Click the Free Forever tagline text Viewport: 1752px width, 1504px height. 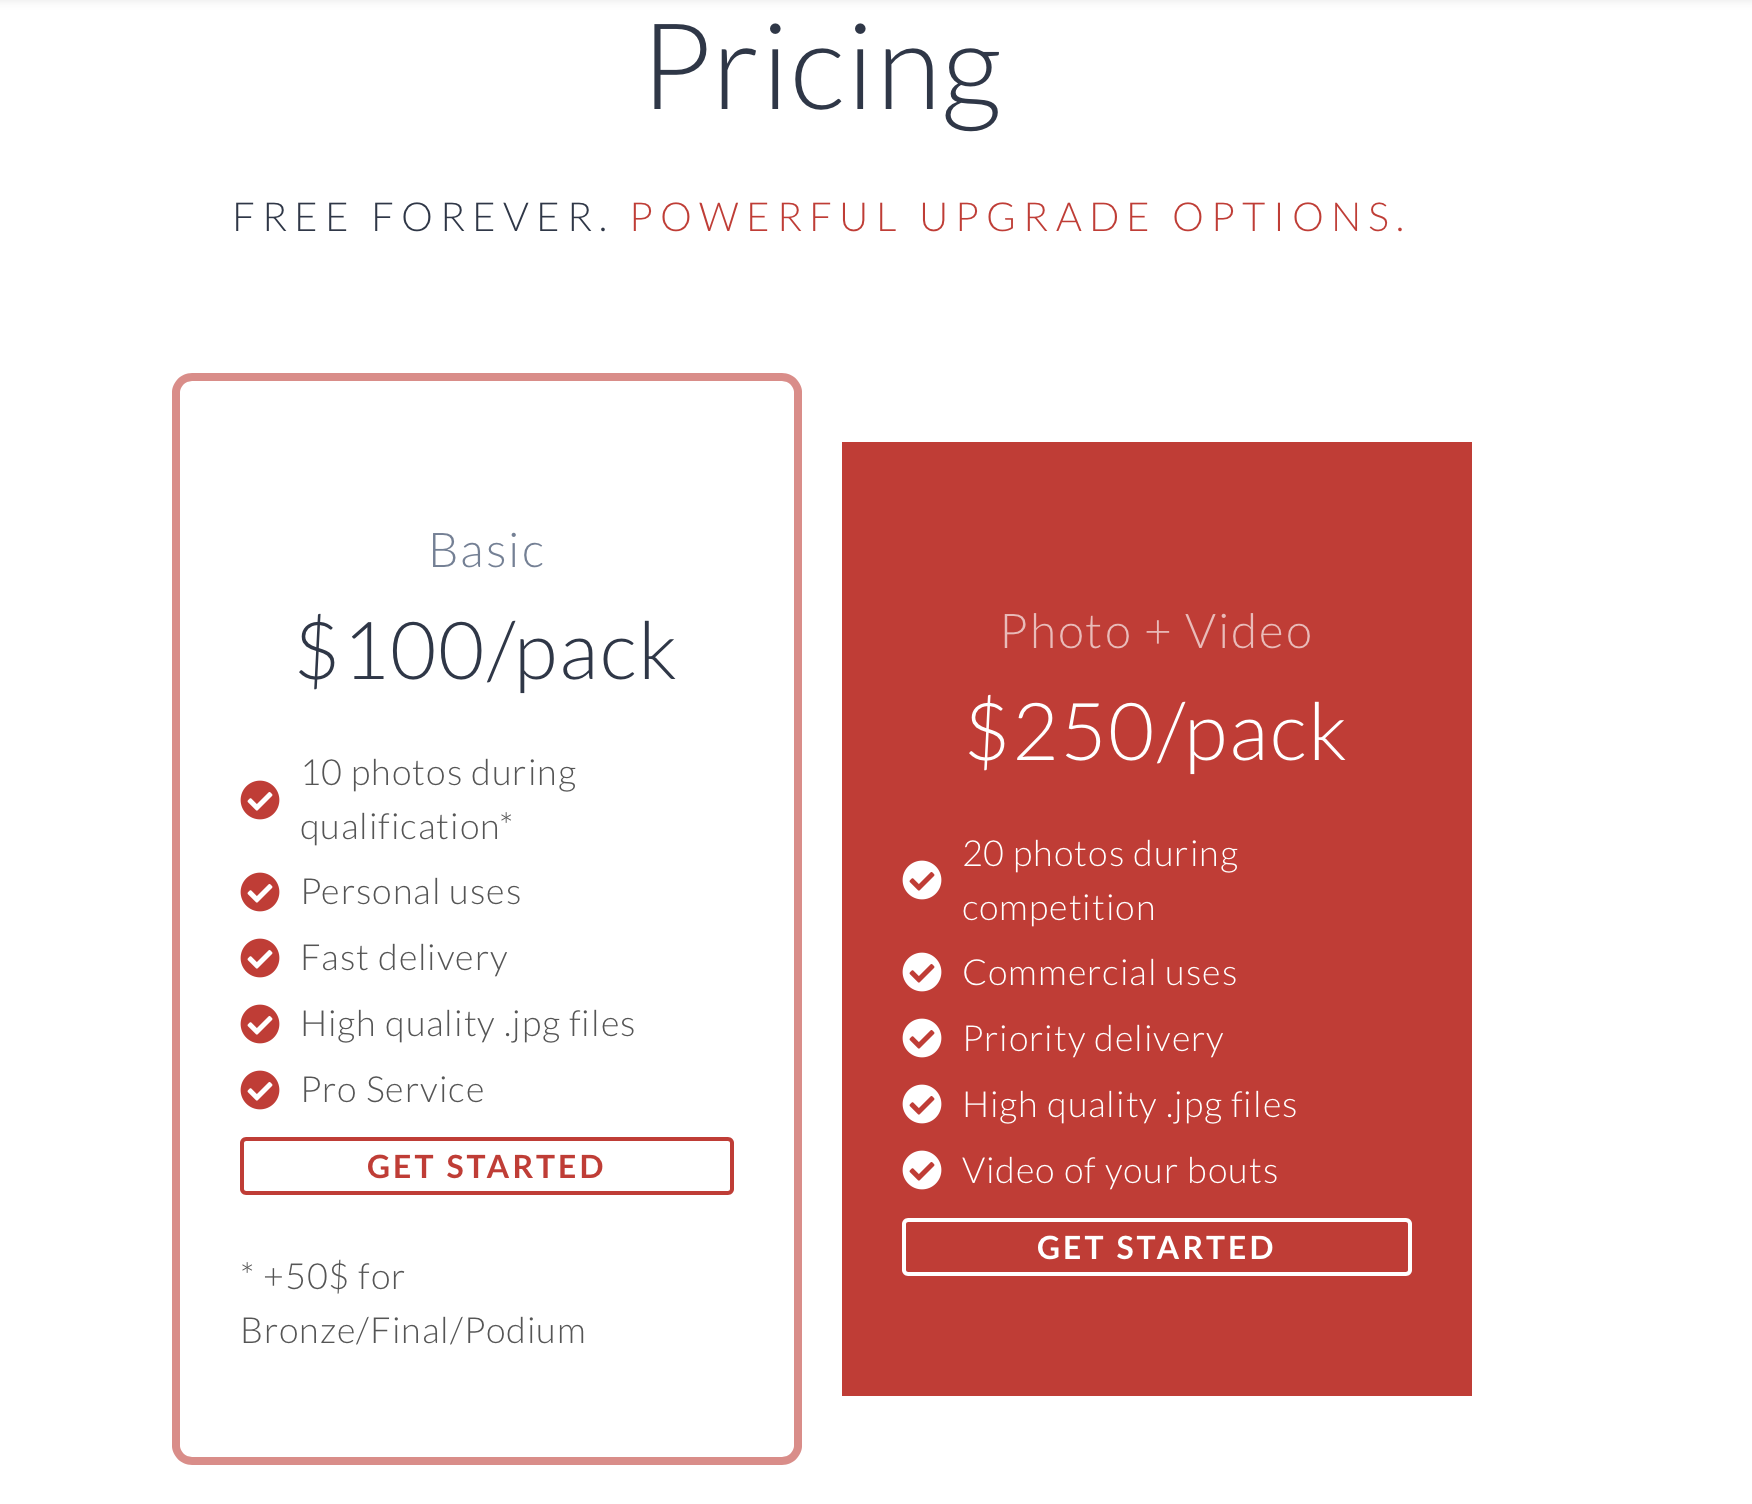[421, 218]
